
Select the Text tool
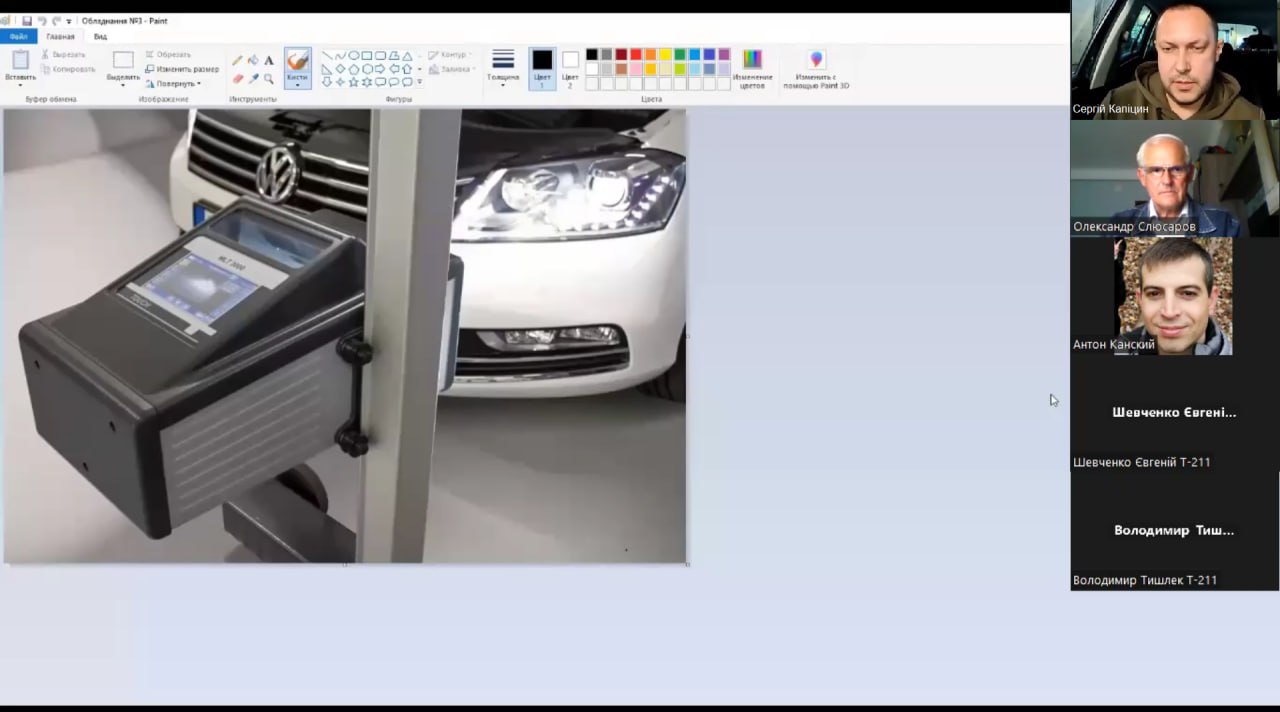pyautogui.click(x=269, y=60)
